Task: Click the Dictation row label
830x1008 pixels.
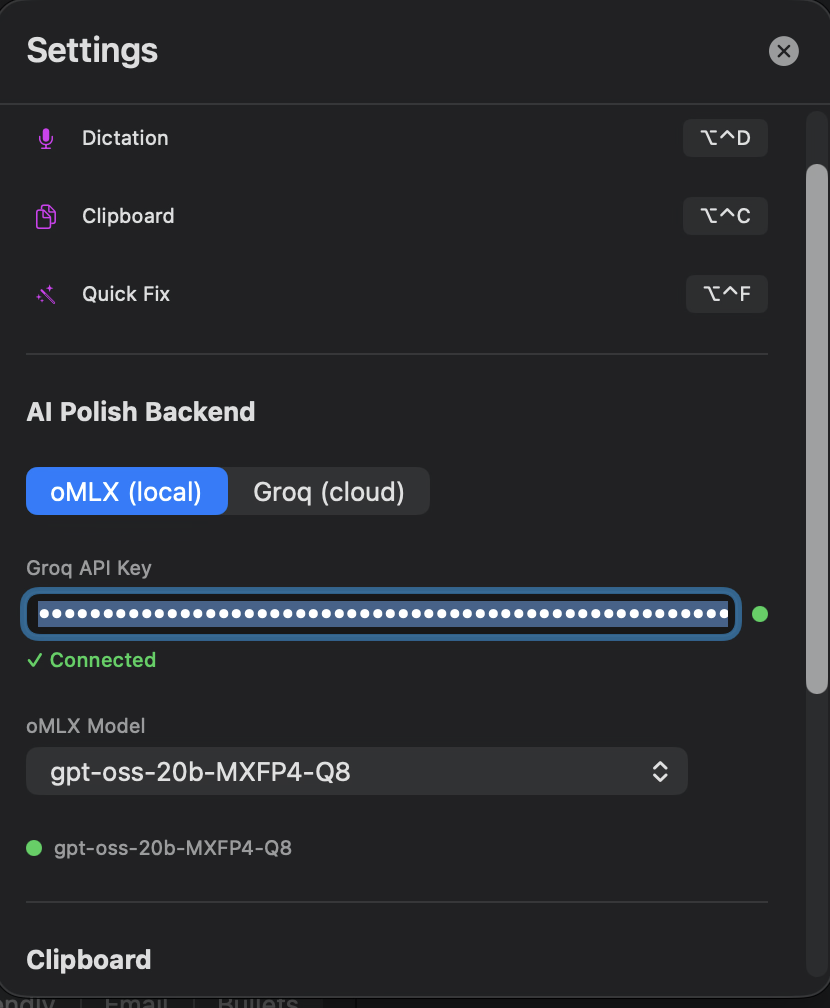Action: pos(125,138)
